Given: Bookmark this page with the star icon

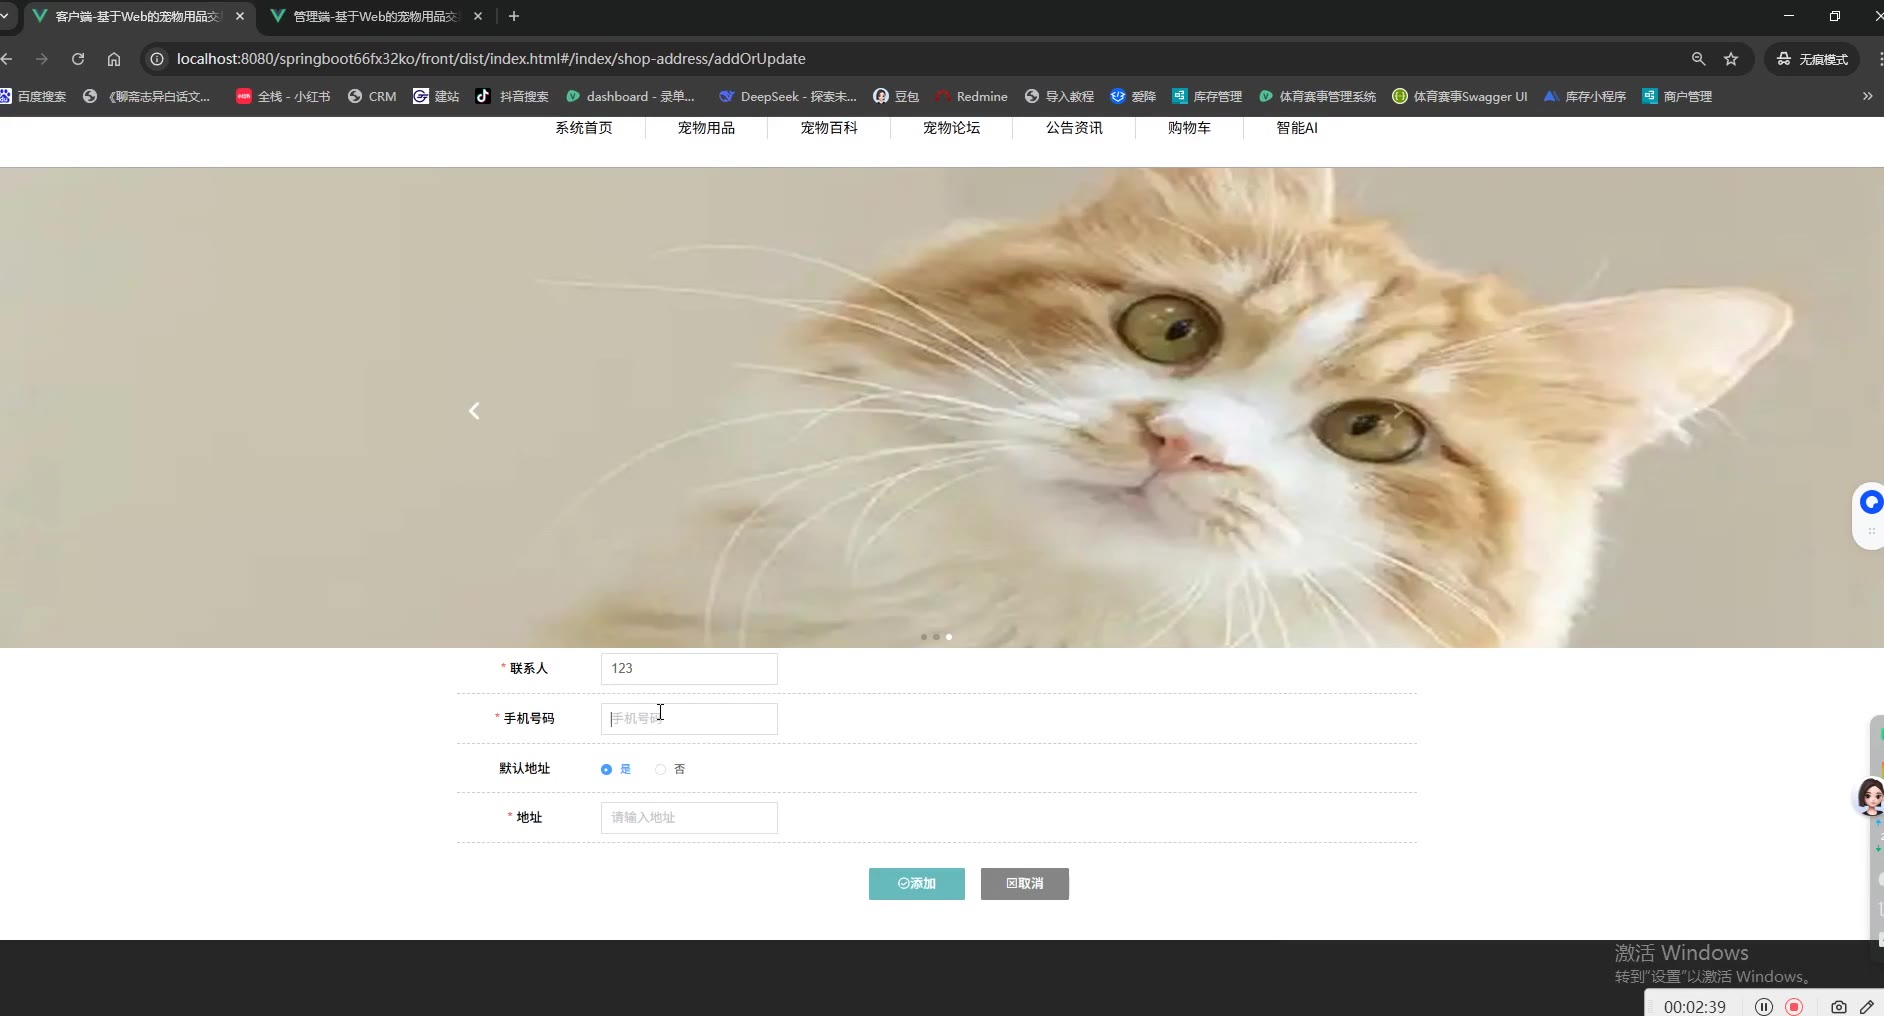Looking at the screenshot, I should point(1731,59).
